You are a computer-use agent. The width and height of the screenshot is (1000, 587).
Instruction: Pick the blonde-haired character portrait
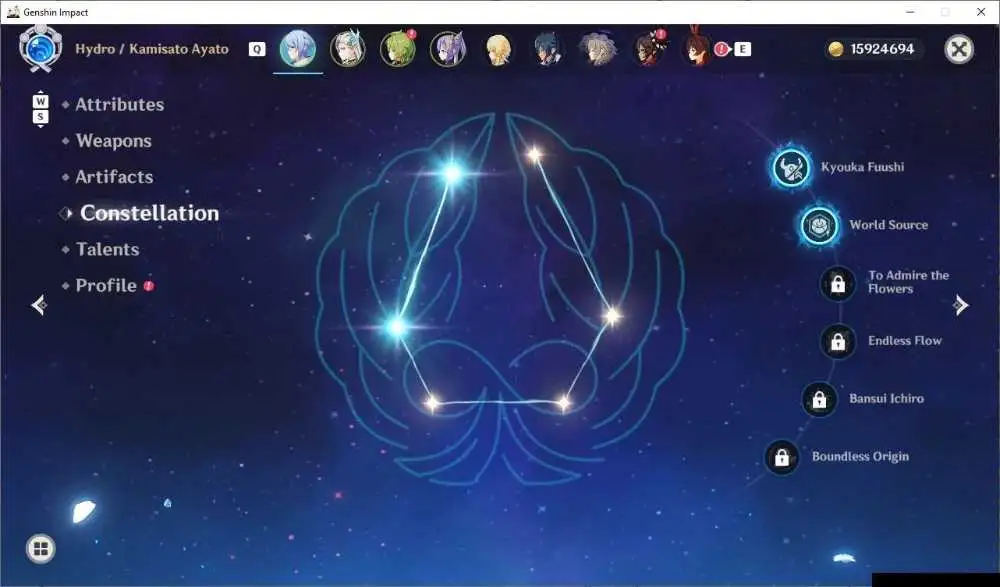[498, 49]
